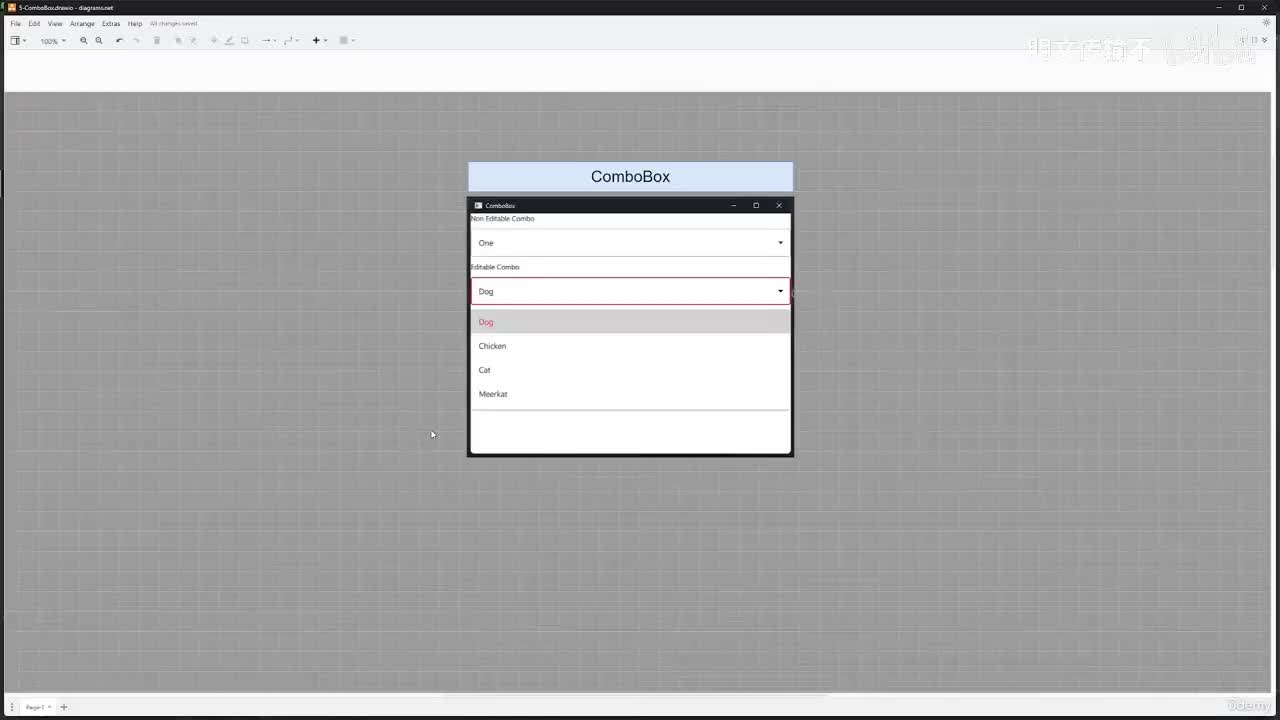Minimize the ComboBox demo window
1280x720 pixels.
click(733, 206)
